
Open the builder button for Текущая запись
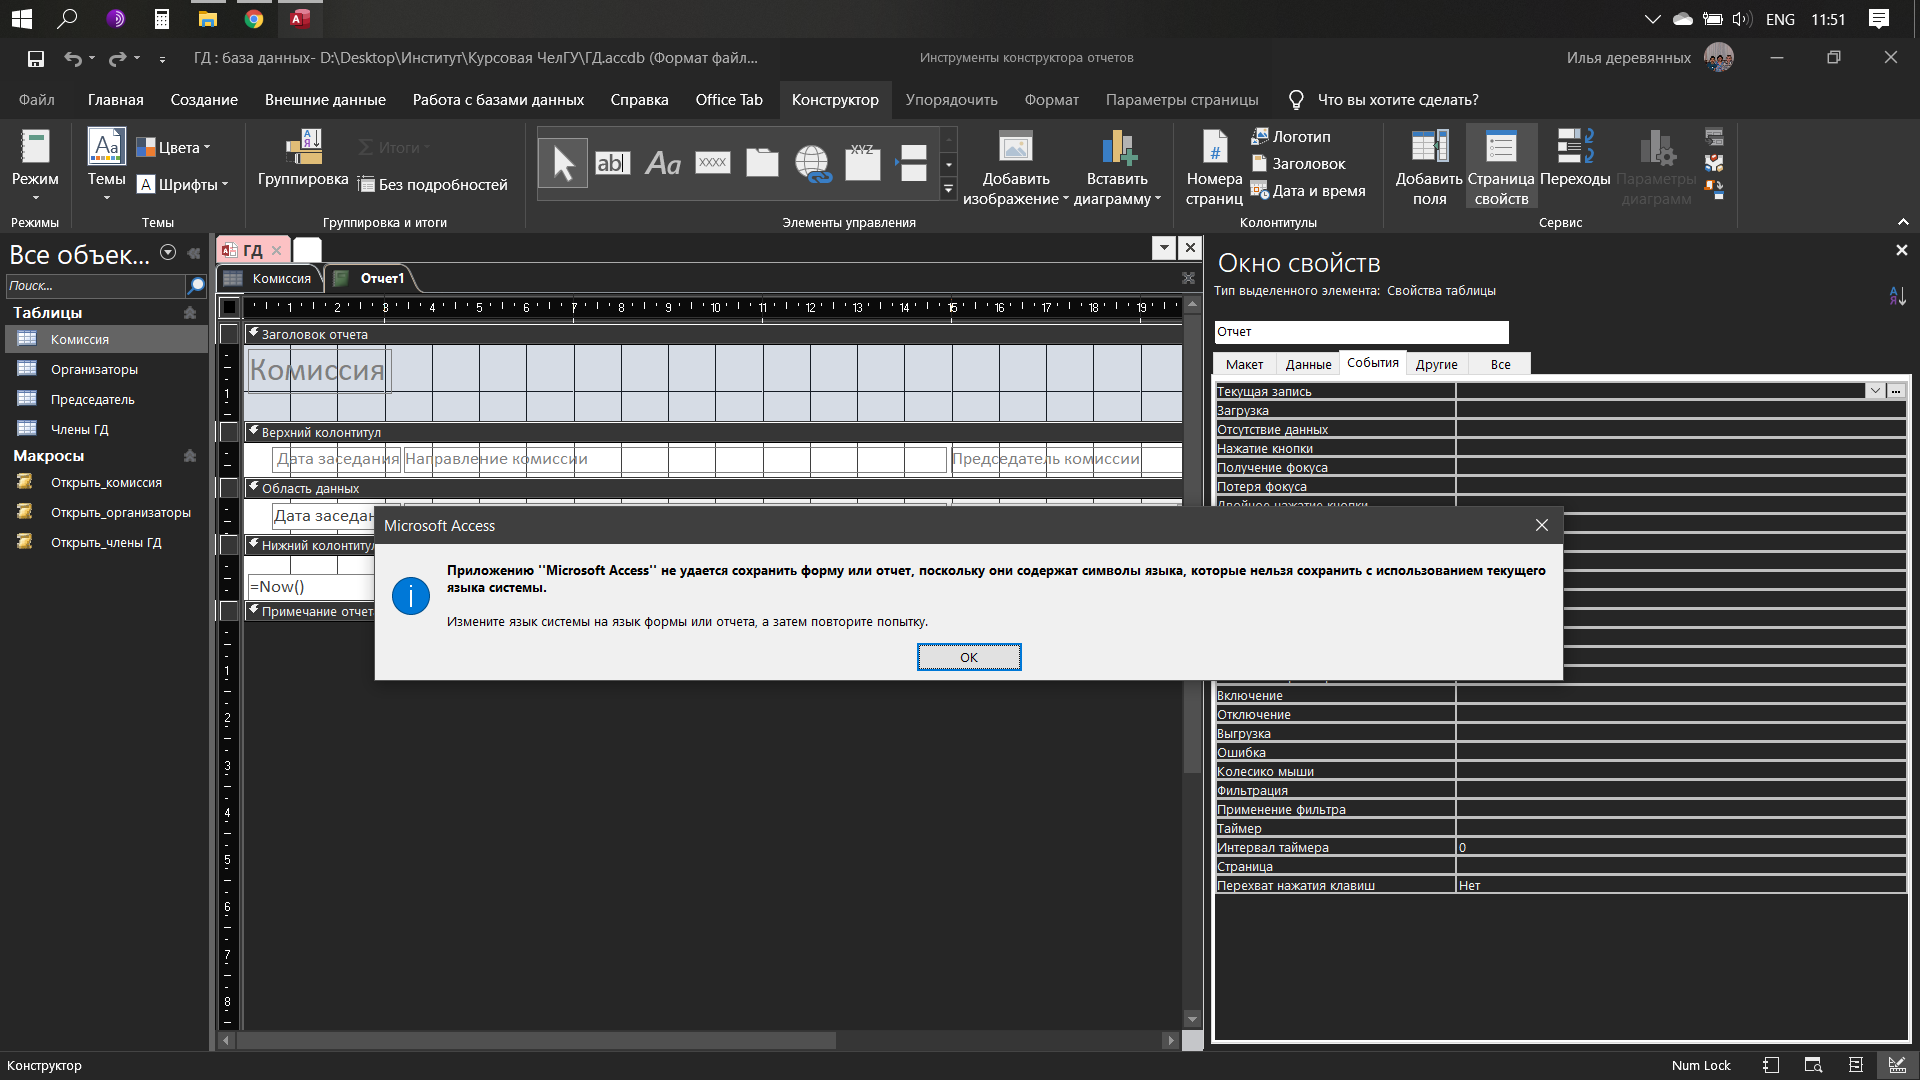point(1896,391)
